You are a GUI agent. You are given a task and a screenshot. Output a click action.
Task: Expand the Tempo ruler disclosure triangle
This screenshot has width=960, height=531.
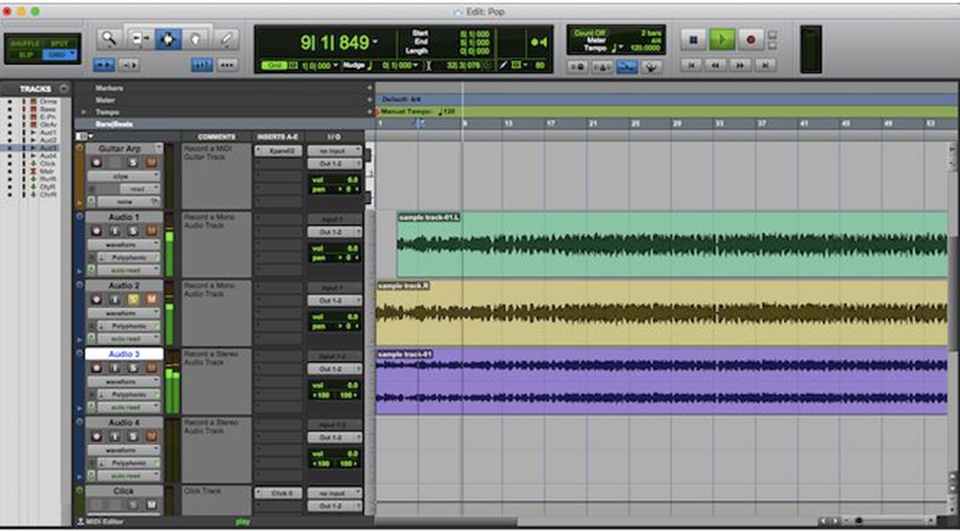click(84, 112)
